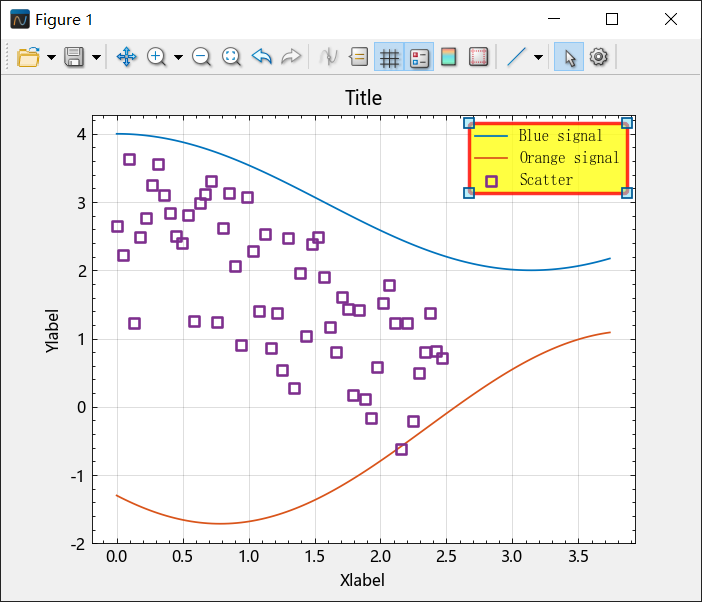The width and height of the screenshot is (702, 602).
Task: Expand the save options dropdown arrow
Action: point(96,57)
